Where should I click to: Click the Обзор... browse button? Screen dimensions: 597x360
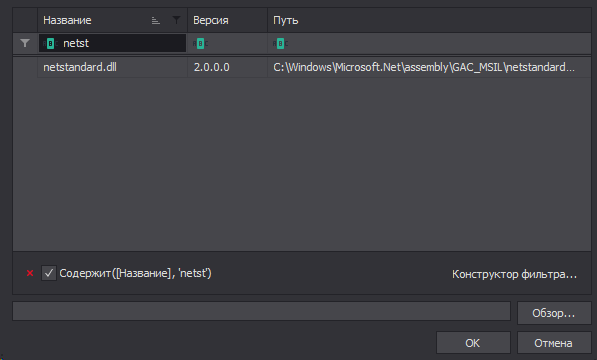click(x=554, y=313)
